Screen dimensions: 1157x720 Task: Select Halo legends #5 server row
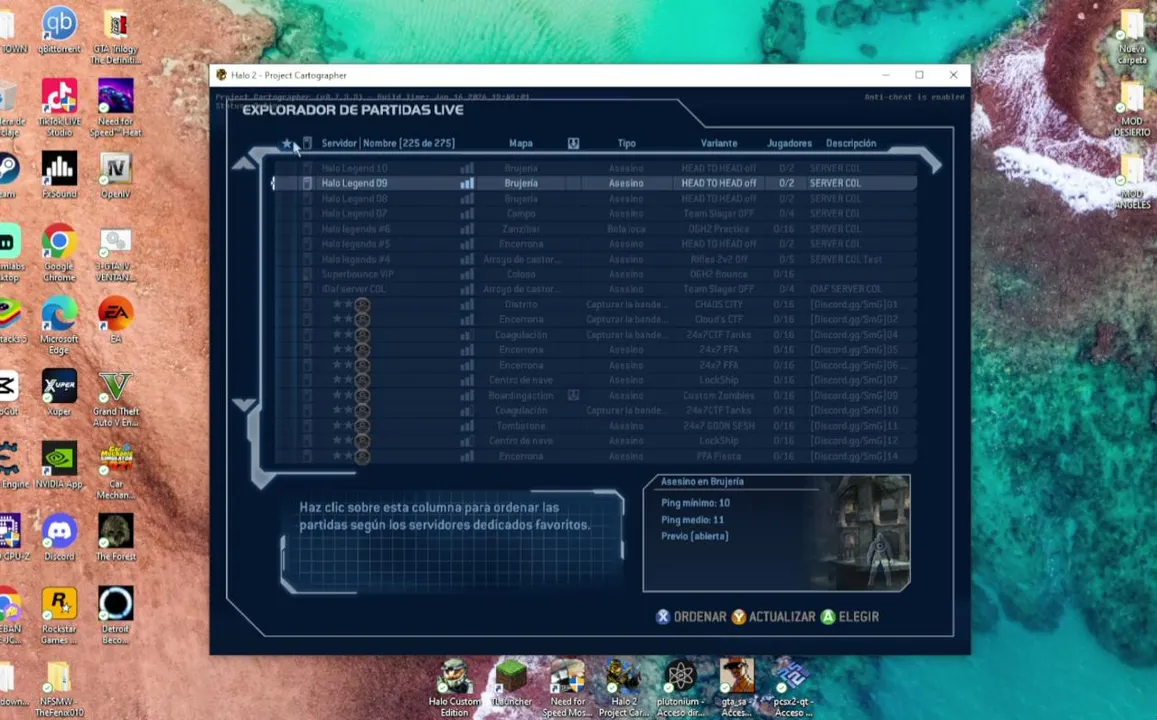point(595,243)
